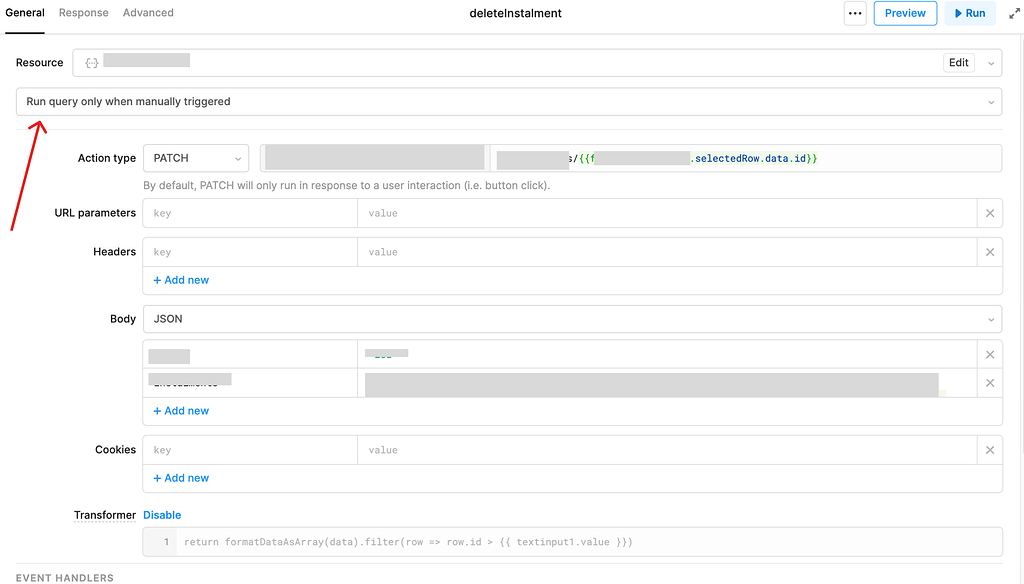Remove the Headers row with X icon

989,252
